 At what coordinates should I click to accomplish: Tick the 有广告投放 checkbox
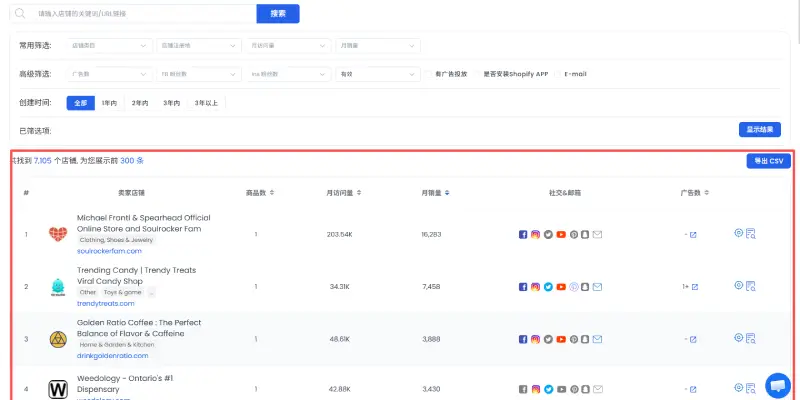click(x=429, y=74)
